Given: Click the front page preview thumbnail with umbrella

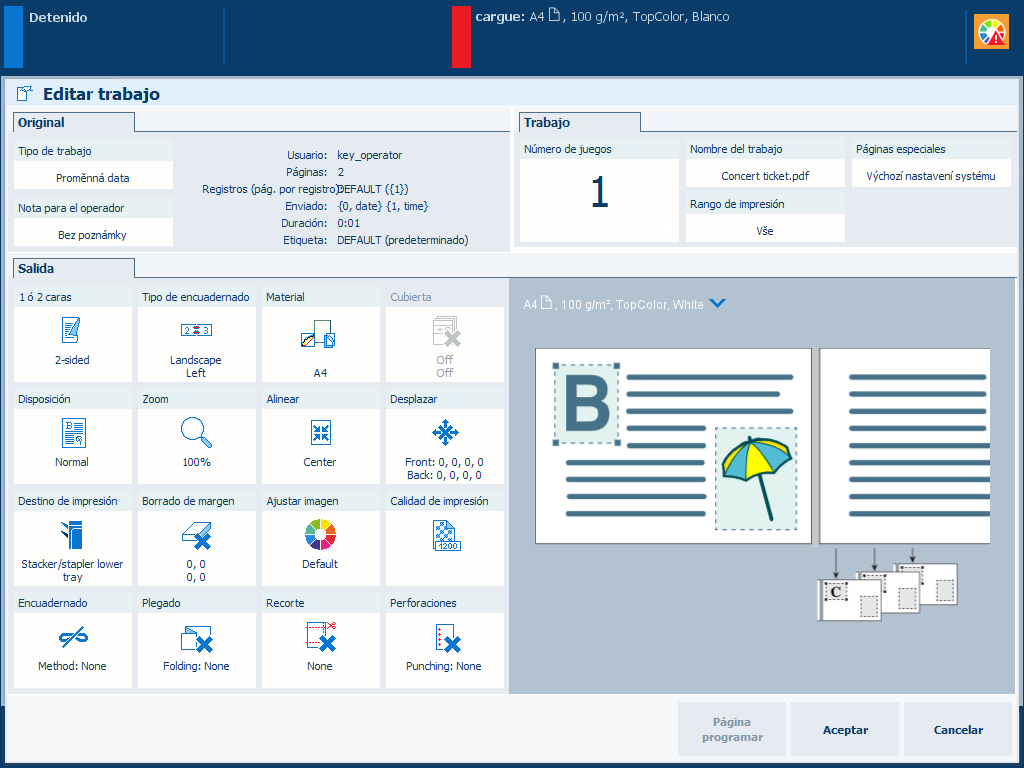Looking at the screenshot, I should coord(673,446).
